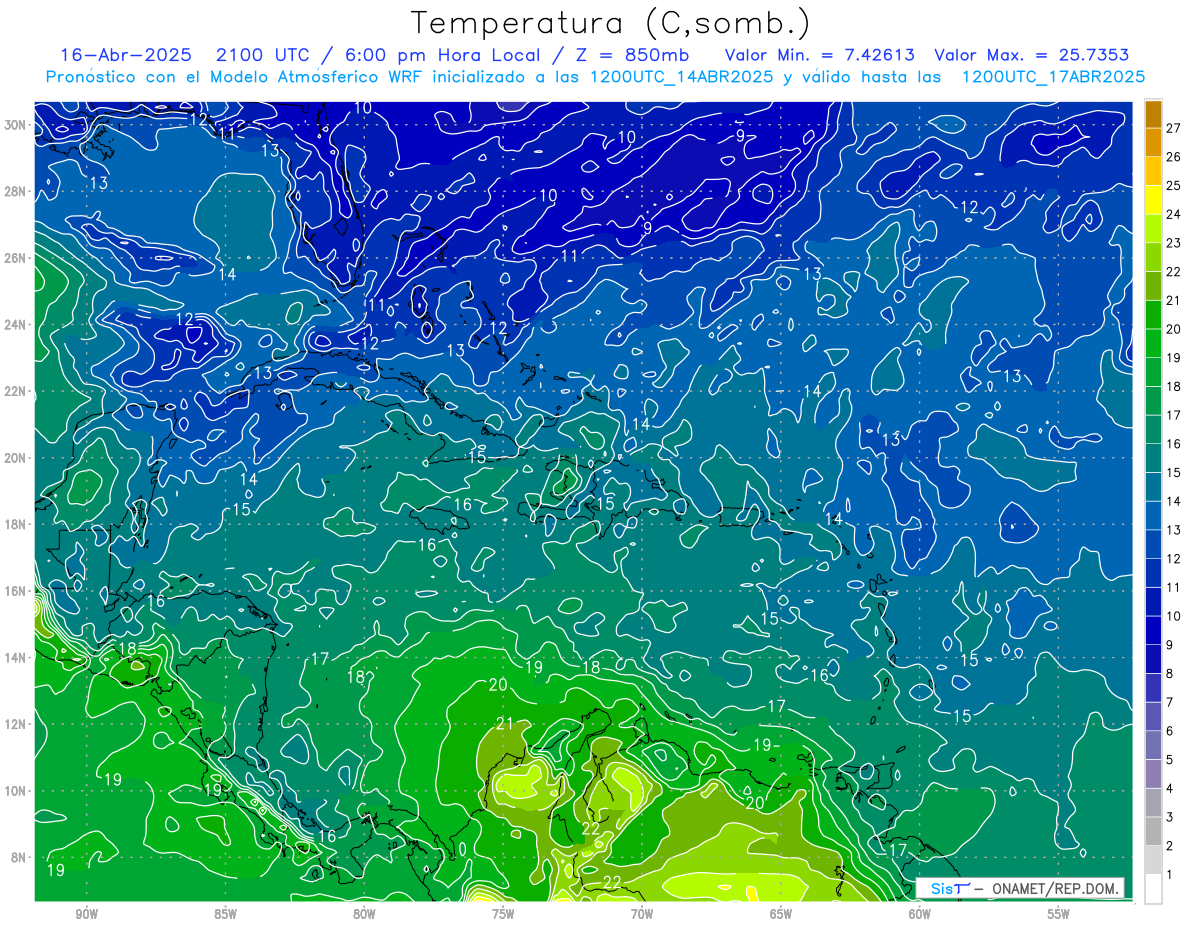Click the '26N' latitude axis label
Image resolution: width=1200 pixels, height=927 pixels.
[x=15, y=257]
